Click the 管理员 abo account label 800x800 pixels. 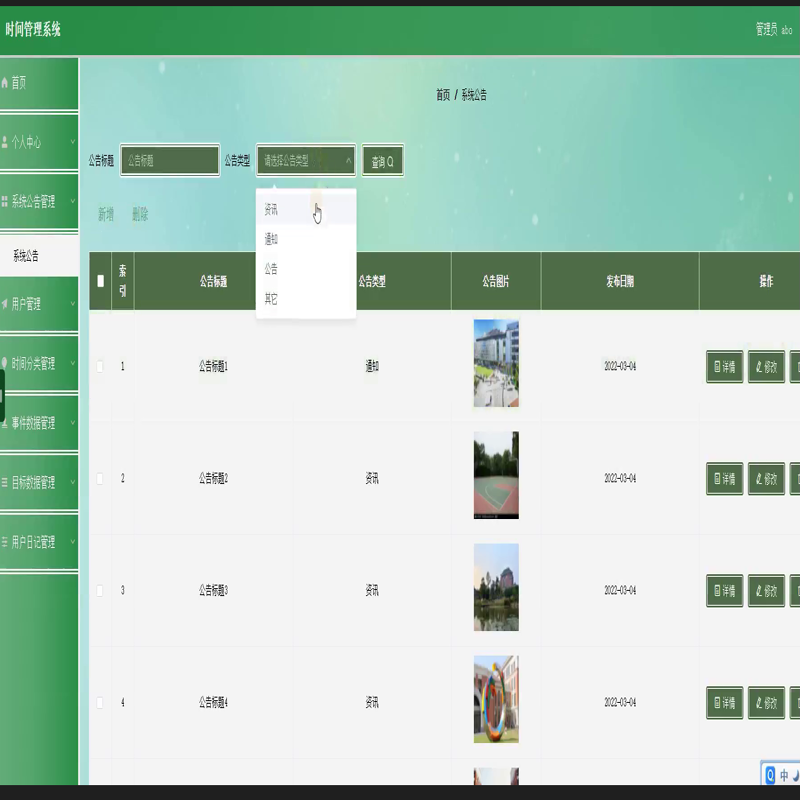pos(773,30)
